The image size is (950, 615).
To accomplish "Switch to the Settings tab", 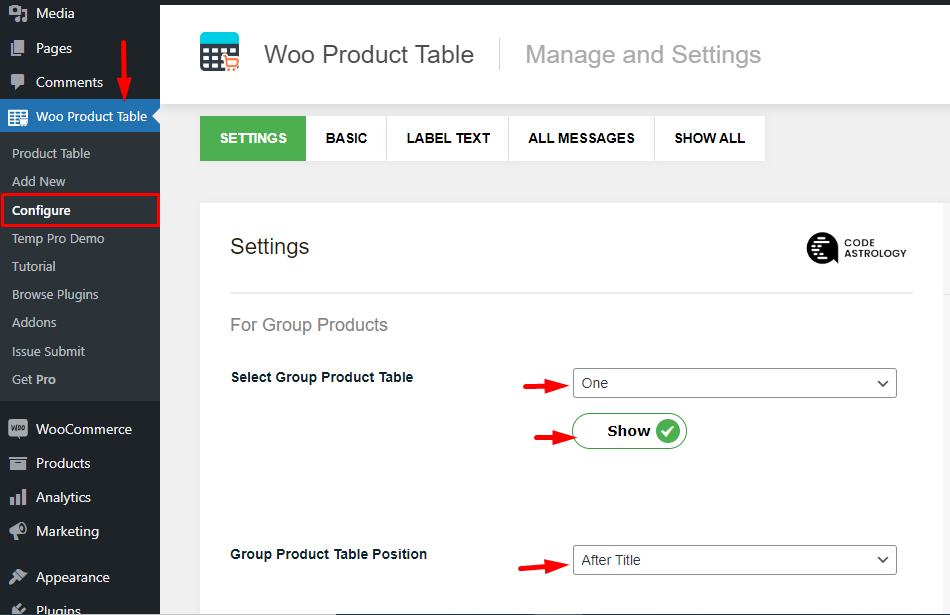I will coord(253,138).
